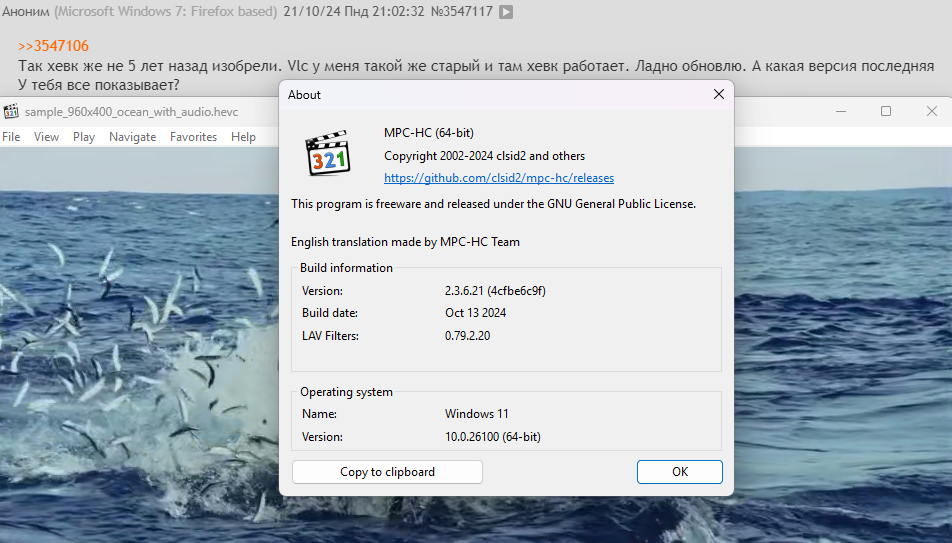
Task: Click Copy to clipboard button
Action: click(387, 472)
